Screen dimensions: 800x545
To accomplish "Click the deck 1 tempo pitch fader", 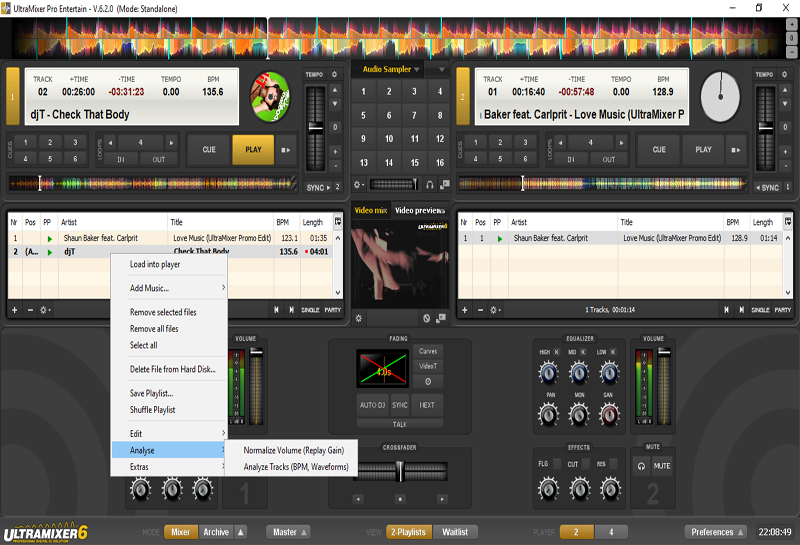I will point(316,127).
